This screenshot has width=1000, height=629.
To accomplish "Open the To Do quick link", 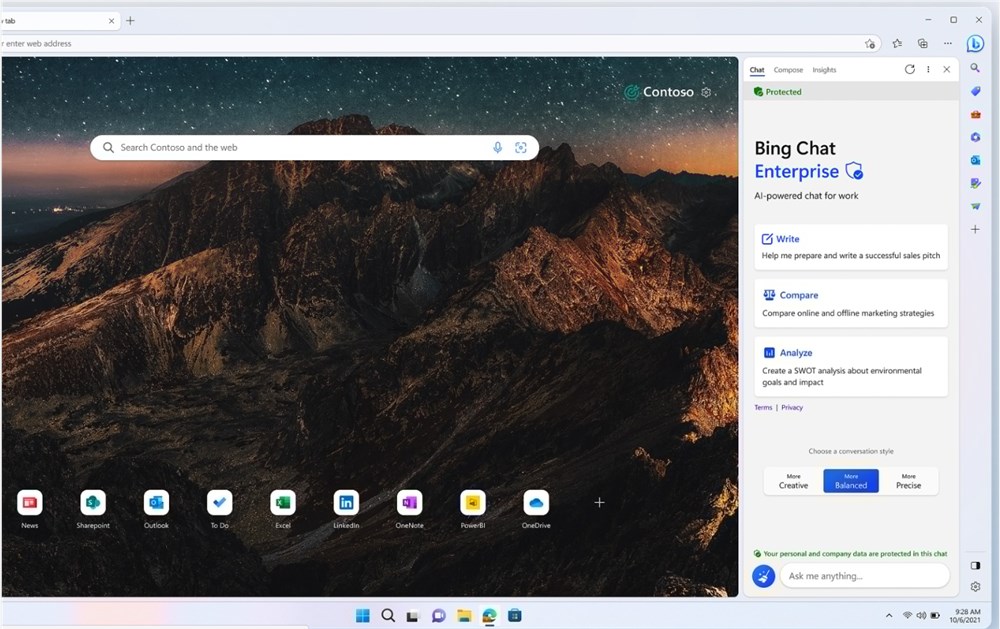I will click(219, 508).
